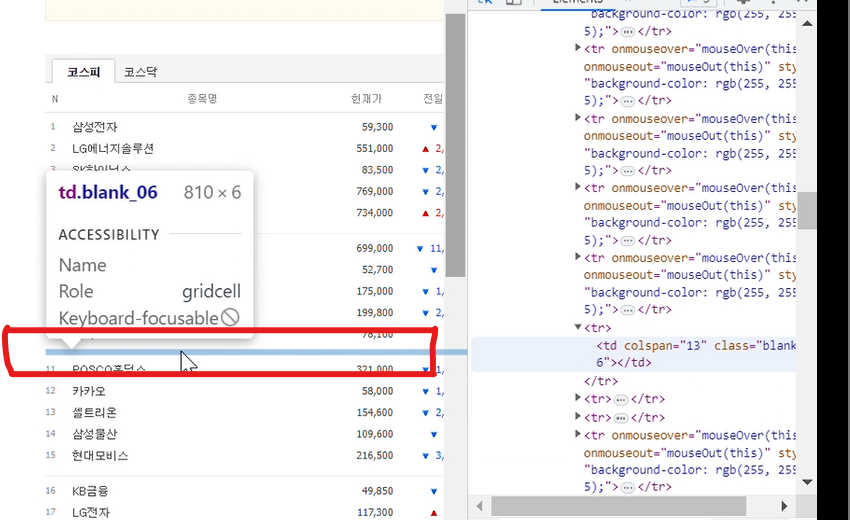Click the 종목명 column header
This screenshot has height=520, width=850.
(202, 99)
